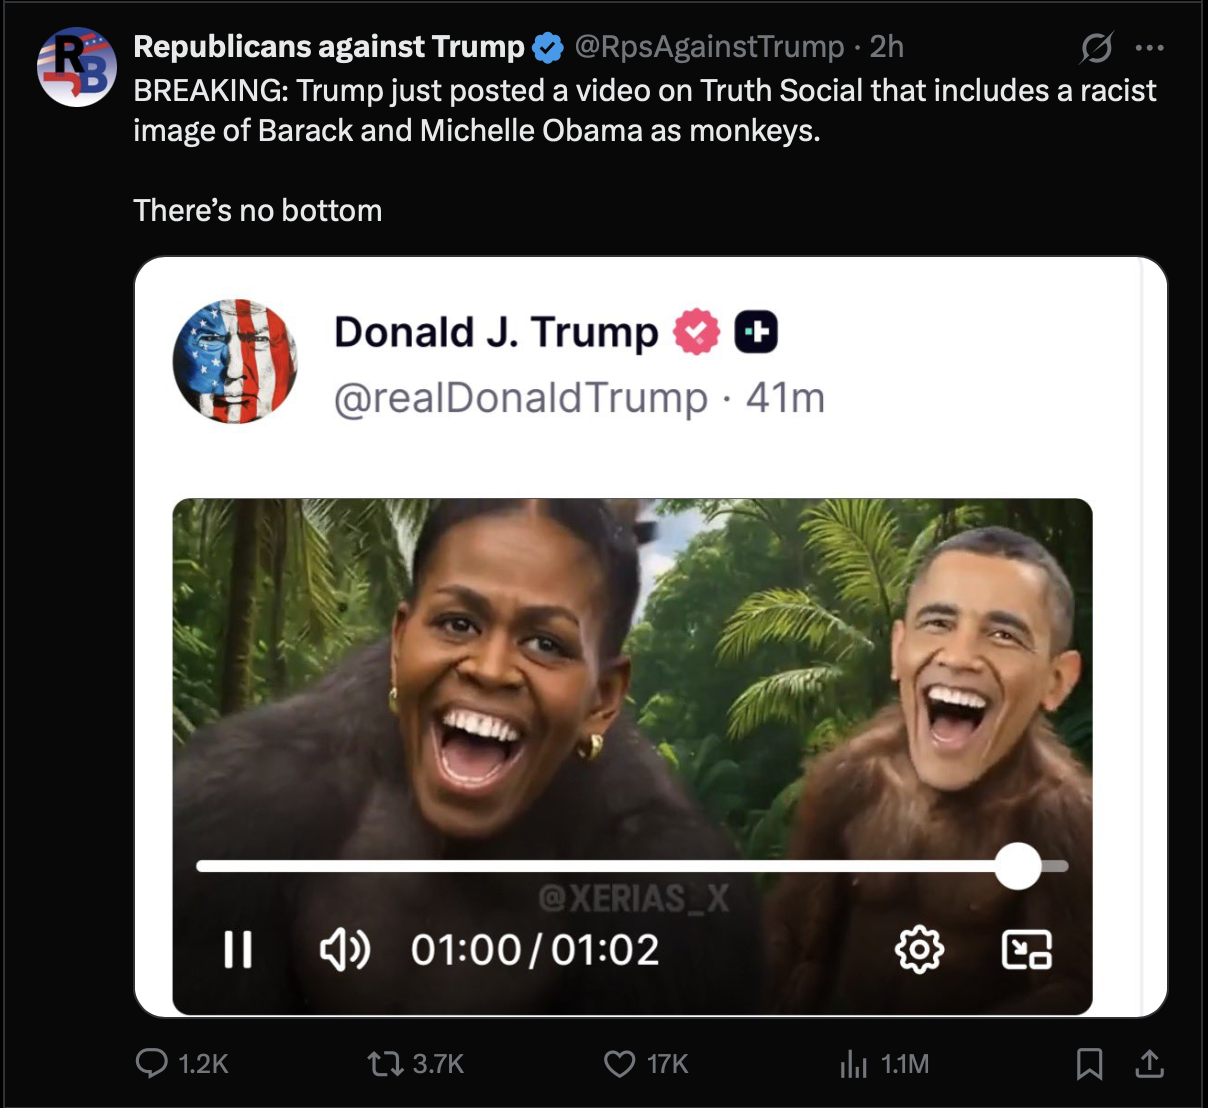Click the red verified badge in the embedded post

coord(696,332)
